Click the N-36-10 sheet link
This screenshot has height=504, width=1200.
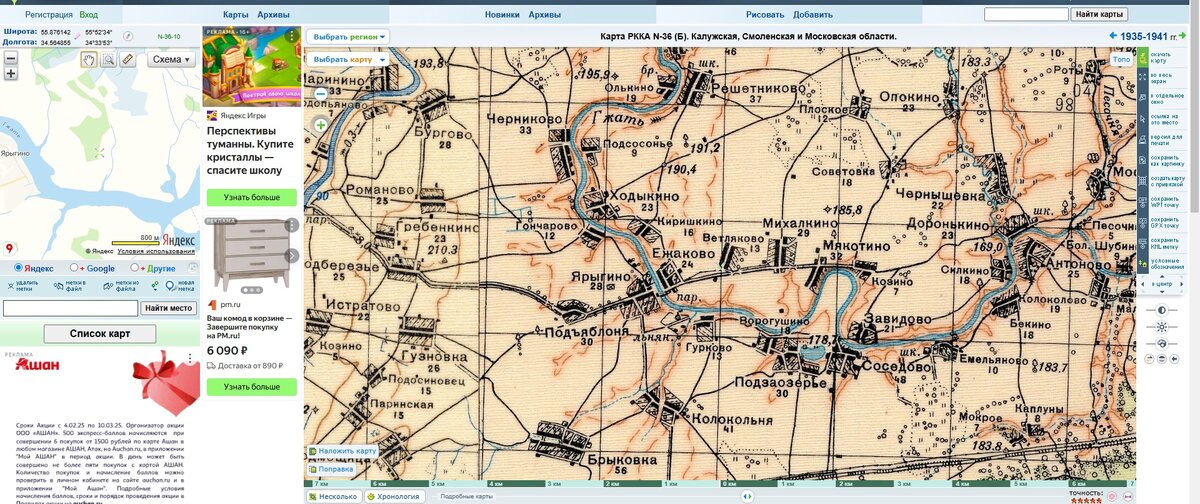coord(169,36)
